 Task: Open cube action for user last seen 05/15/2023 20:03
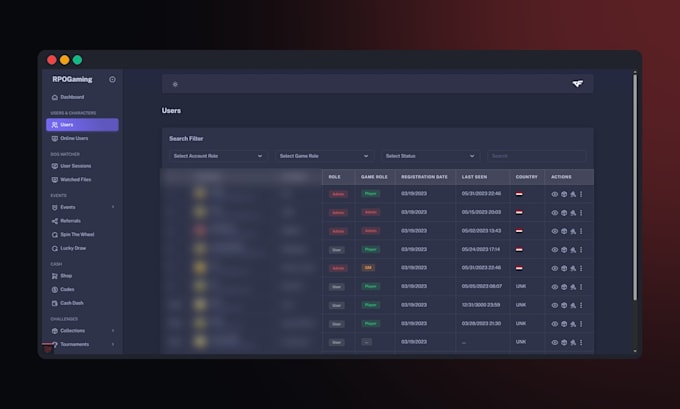coord(564,213)
